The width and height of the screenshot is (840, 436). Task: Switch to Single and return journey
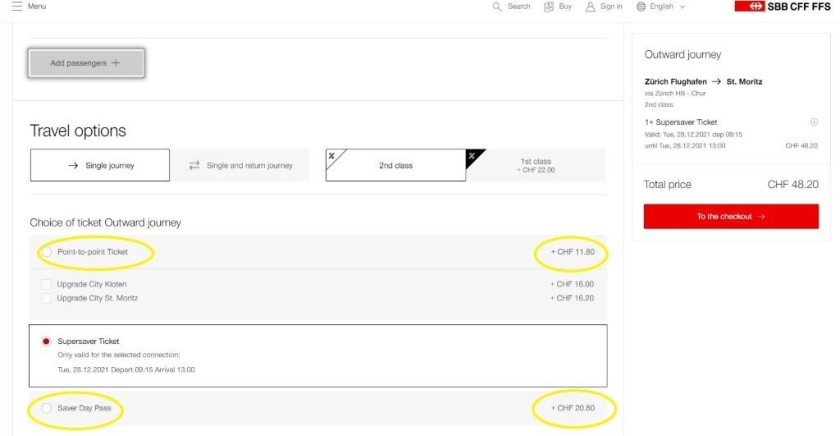pos(240,165)
